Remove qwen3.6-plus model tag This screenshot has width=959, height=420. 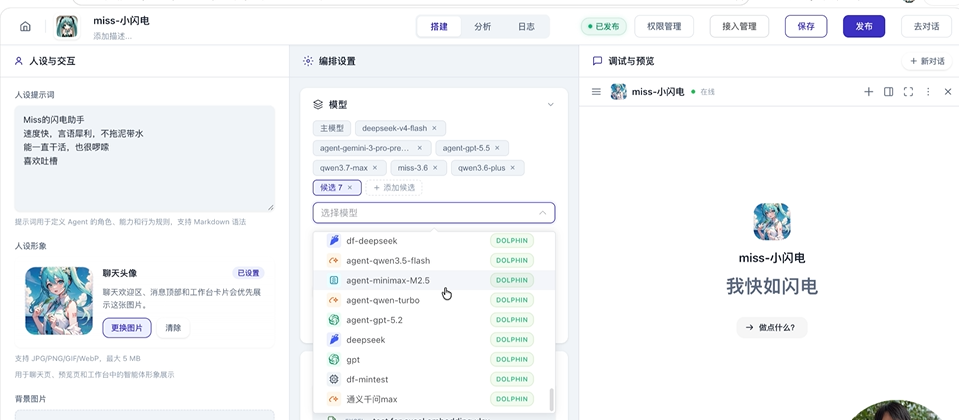513,168
